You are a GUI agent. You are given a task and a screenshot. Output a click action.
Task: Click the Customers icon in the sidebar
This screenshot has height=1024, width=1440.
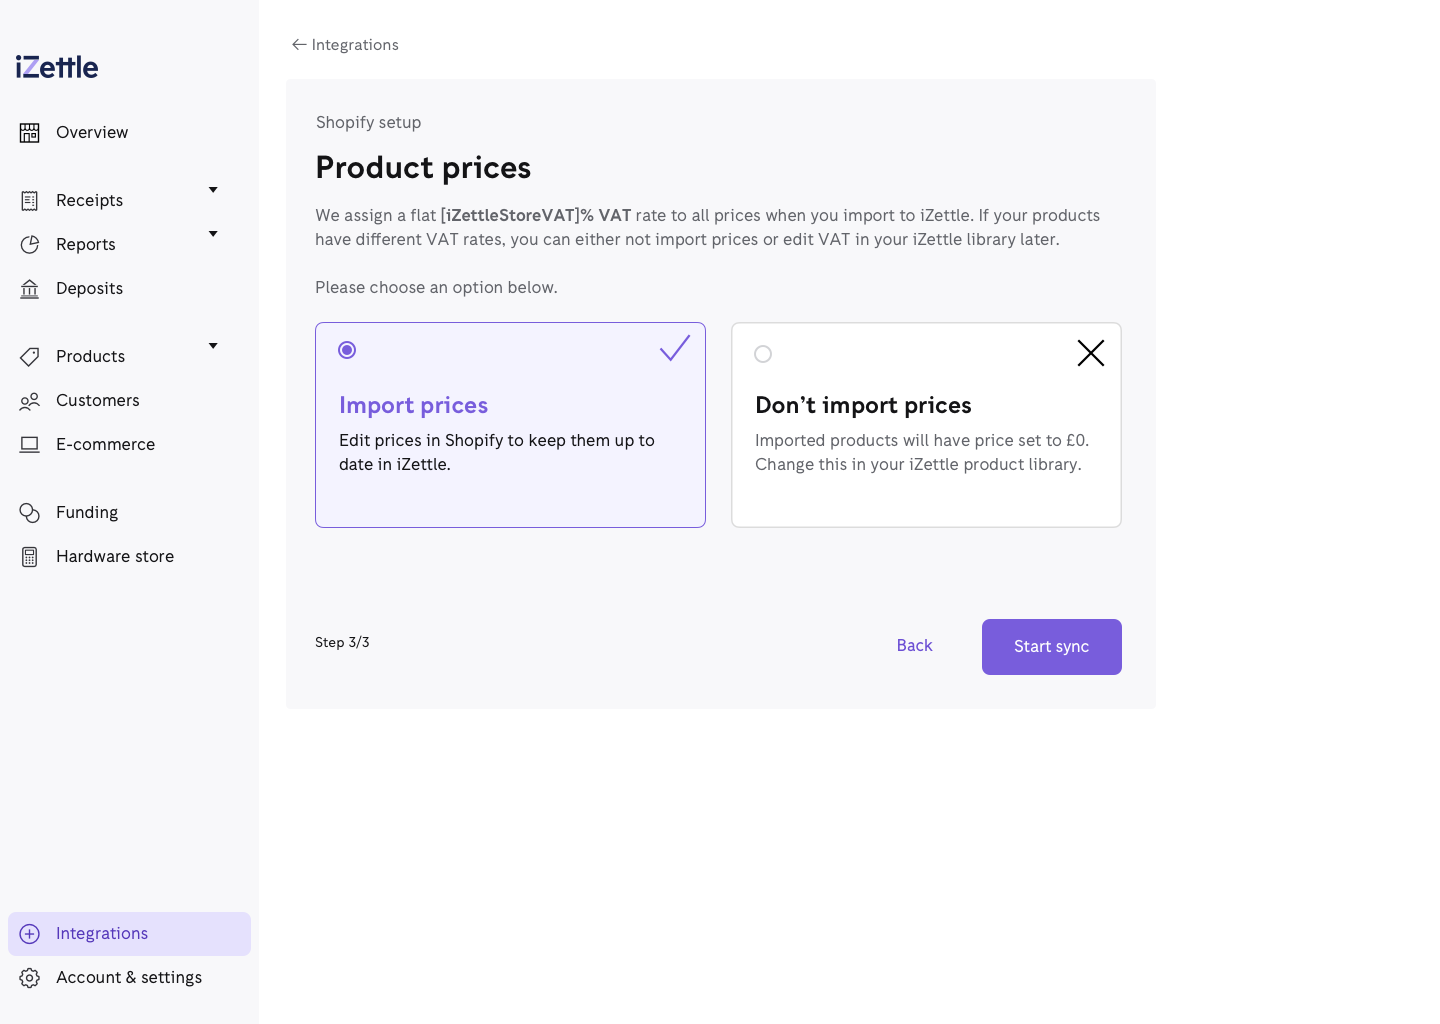coord(29,400)
